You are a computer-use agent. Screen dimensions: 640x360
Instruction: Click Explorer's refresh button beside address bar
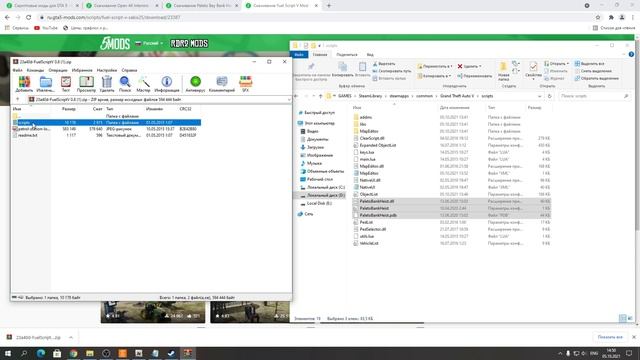[549, 96]
